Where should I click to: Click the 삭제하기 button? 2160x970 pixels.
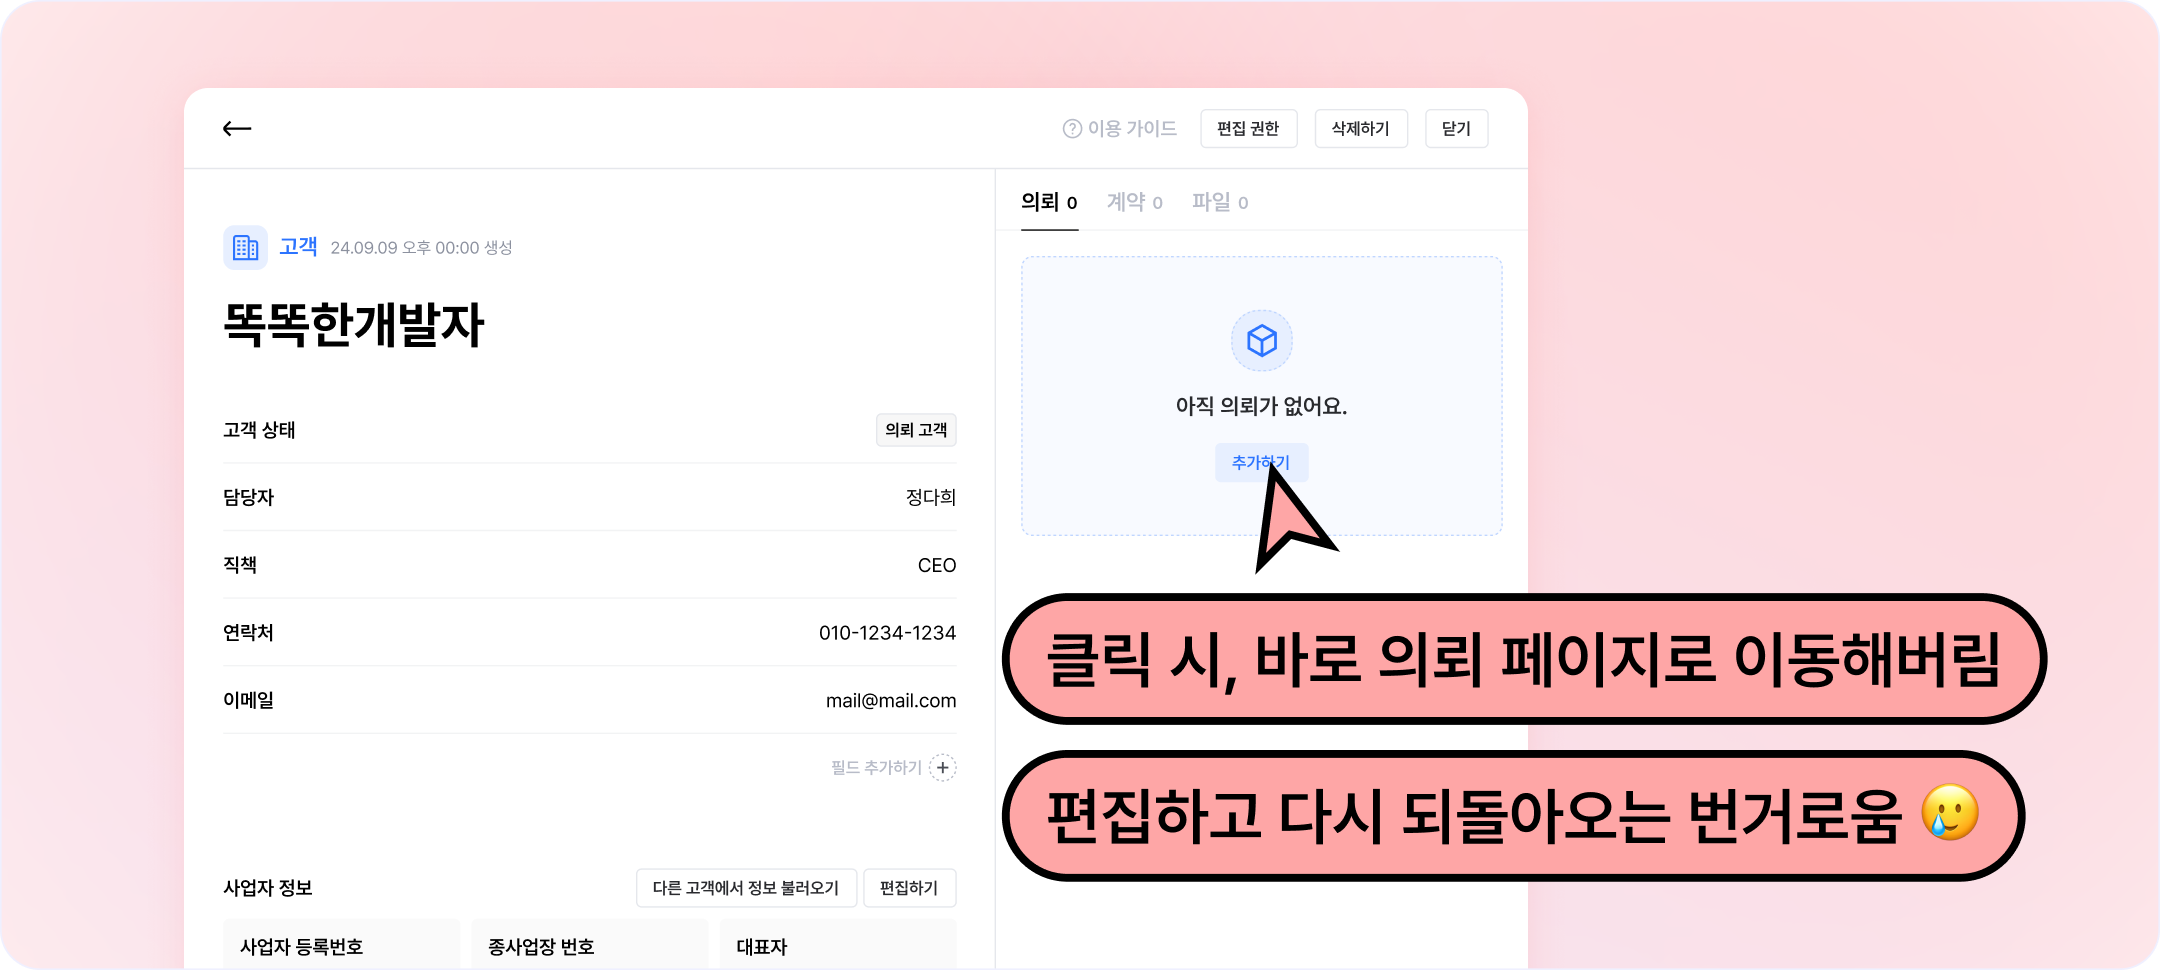[1361, 129]
